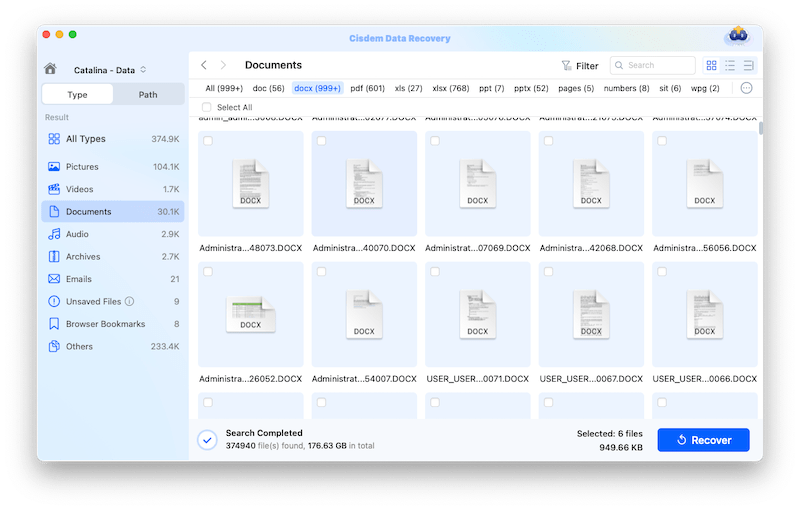Image resolution: width=800 pixels, height=510 pixels.
Task: Open the Filter options
Action: click(580, 66)
